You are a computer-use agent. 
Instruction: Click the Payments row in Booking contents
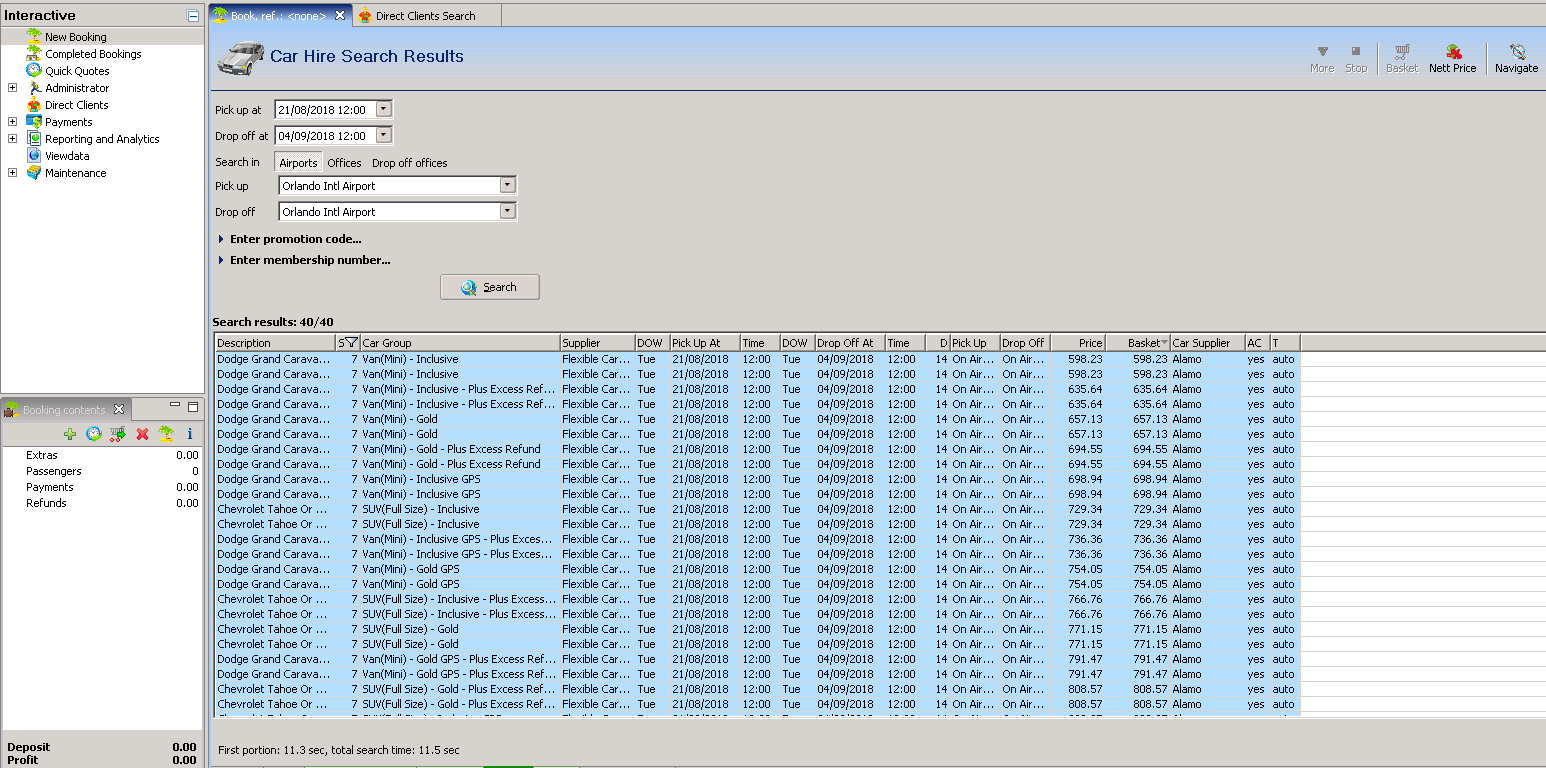pos(102,487)
